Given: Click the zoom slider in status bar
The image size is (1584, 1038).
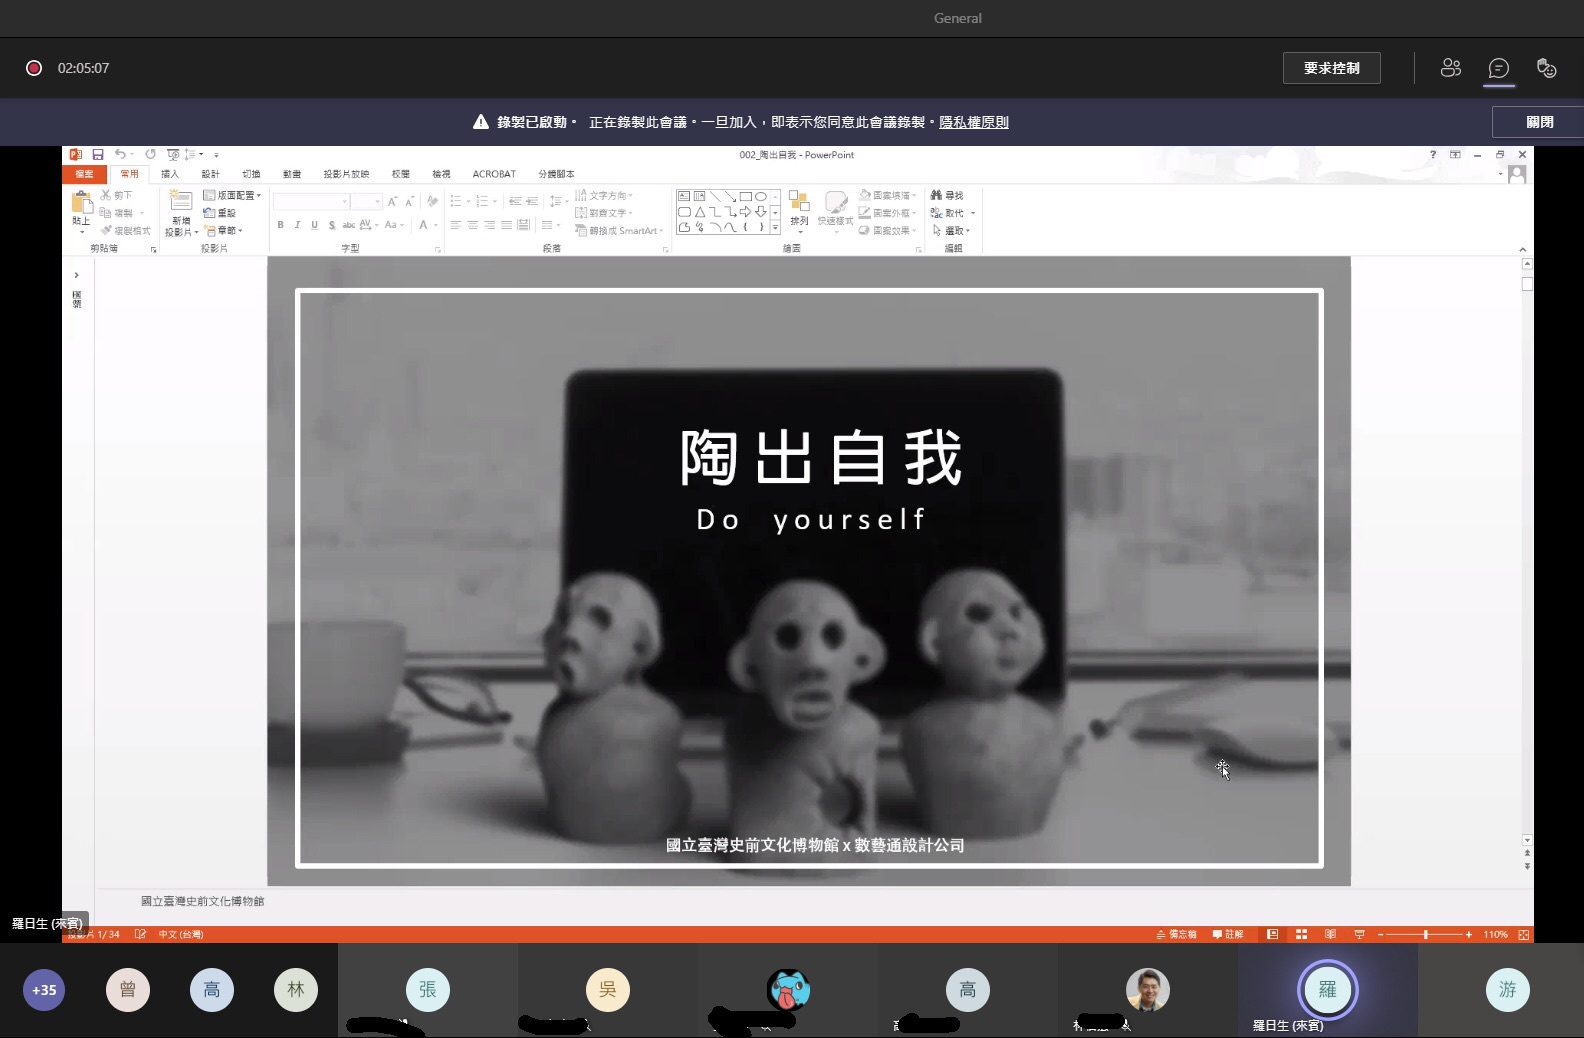Looking at the screenshot, I should pos(1425,934).
